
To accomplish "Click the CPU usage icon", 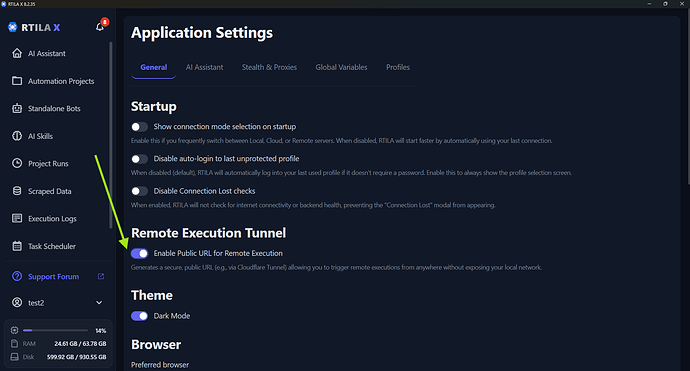I will [x=15, y=330].
